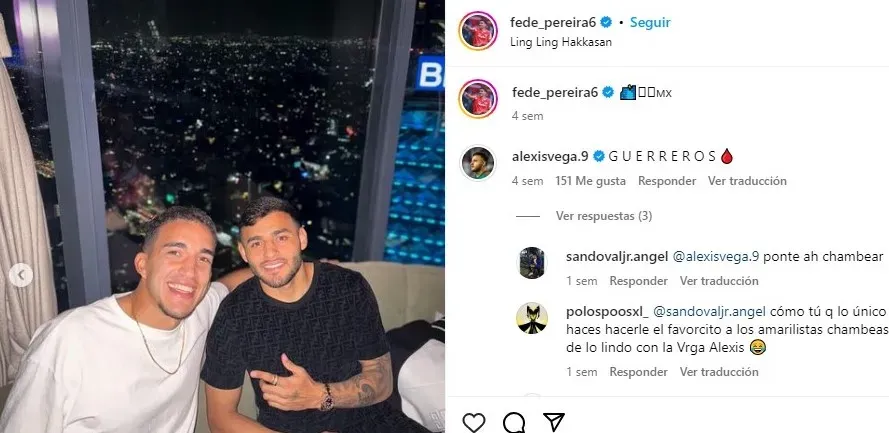The height and width of the screenshot is (433, 889).
Task: Translate polospoosxl_ comment
Action: point(719,372)
